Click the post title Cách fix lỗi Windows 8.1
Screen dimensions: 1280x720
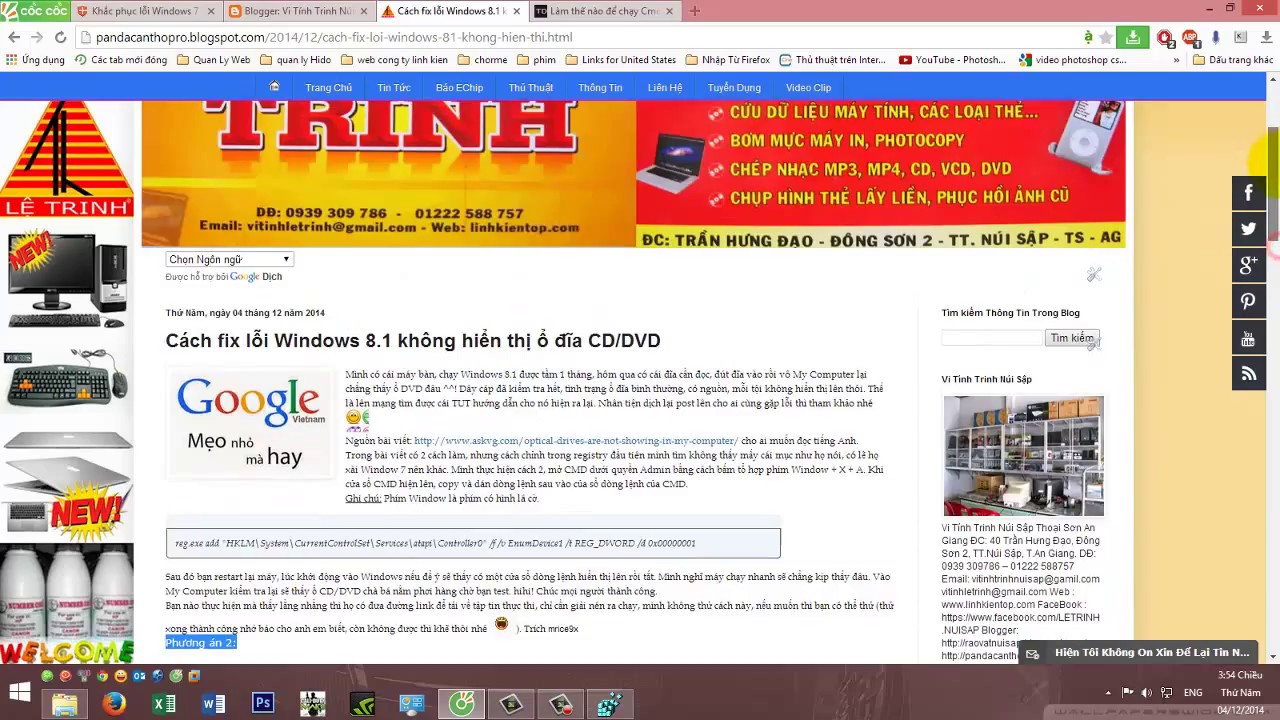(413, 341)
